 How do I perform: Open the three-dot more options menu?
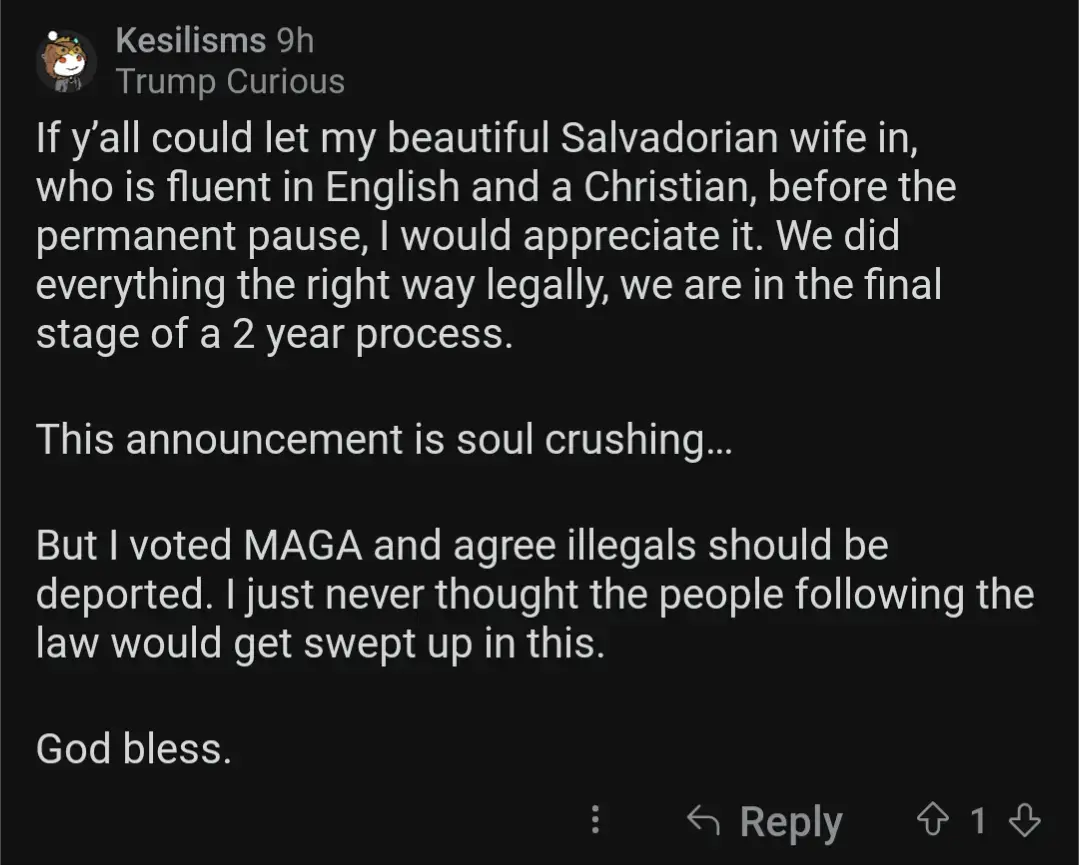[596, 820]
